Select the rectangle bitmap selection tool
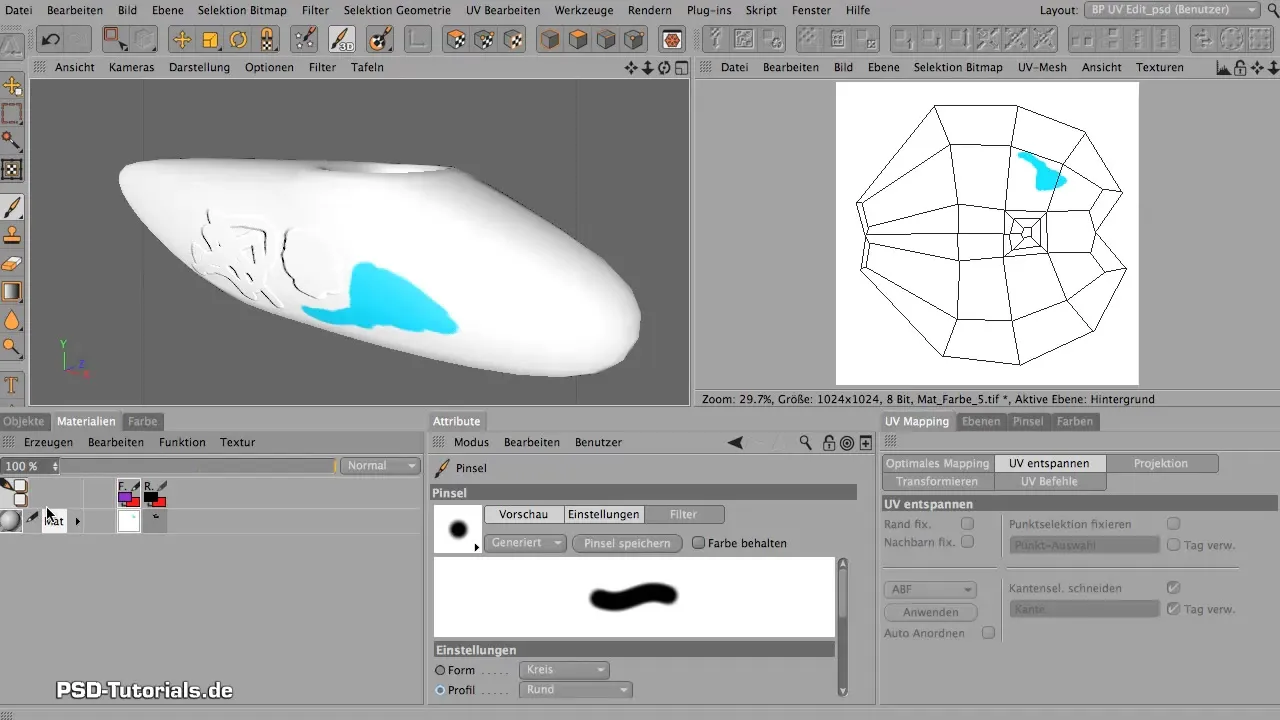This screenshot has width=1280, height=720. pyautogui.click(x=12, y=113)
